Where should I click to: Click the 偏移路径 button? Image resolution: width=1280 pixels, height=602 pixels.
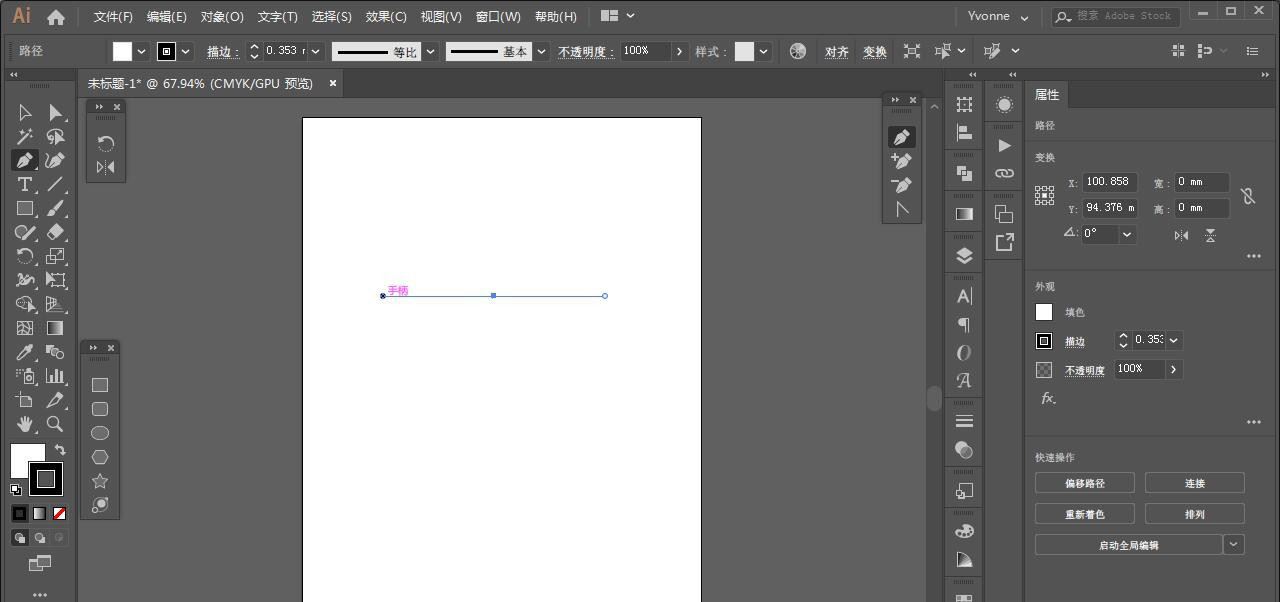[x=1085, y=482]
